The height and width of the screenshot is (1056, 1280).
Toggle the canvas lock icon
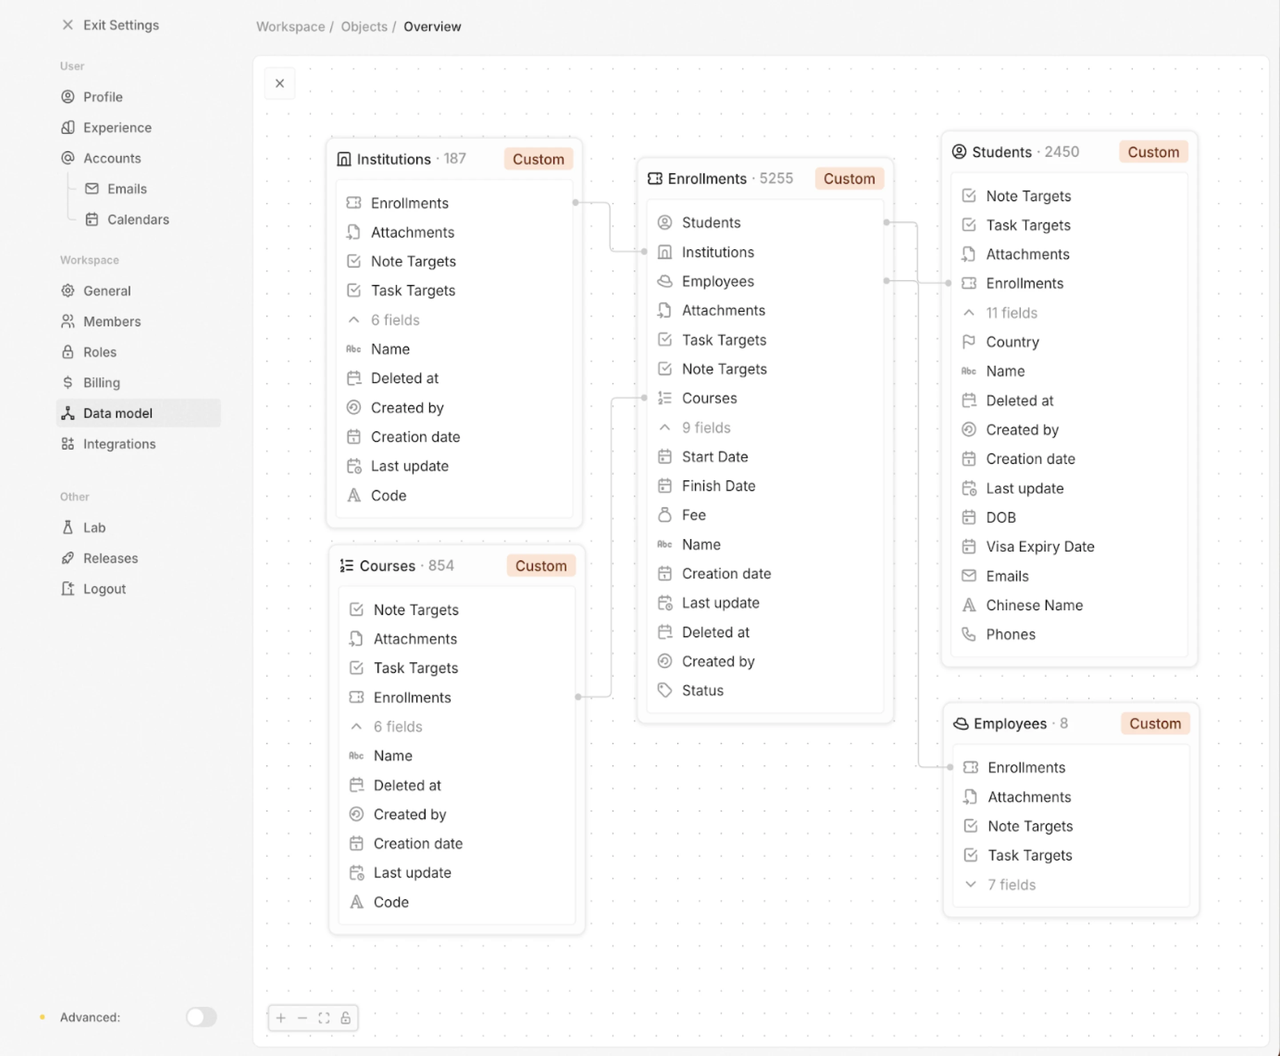[x=345, y=1018]
